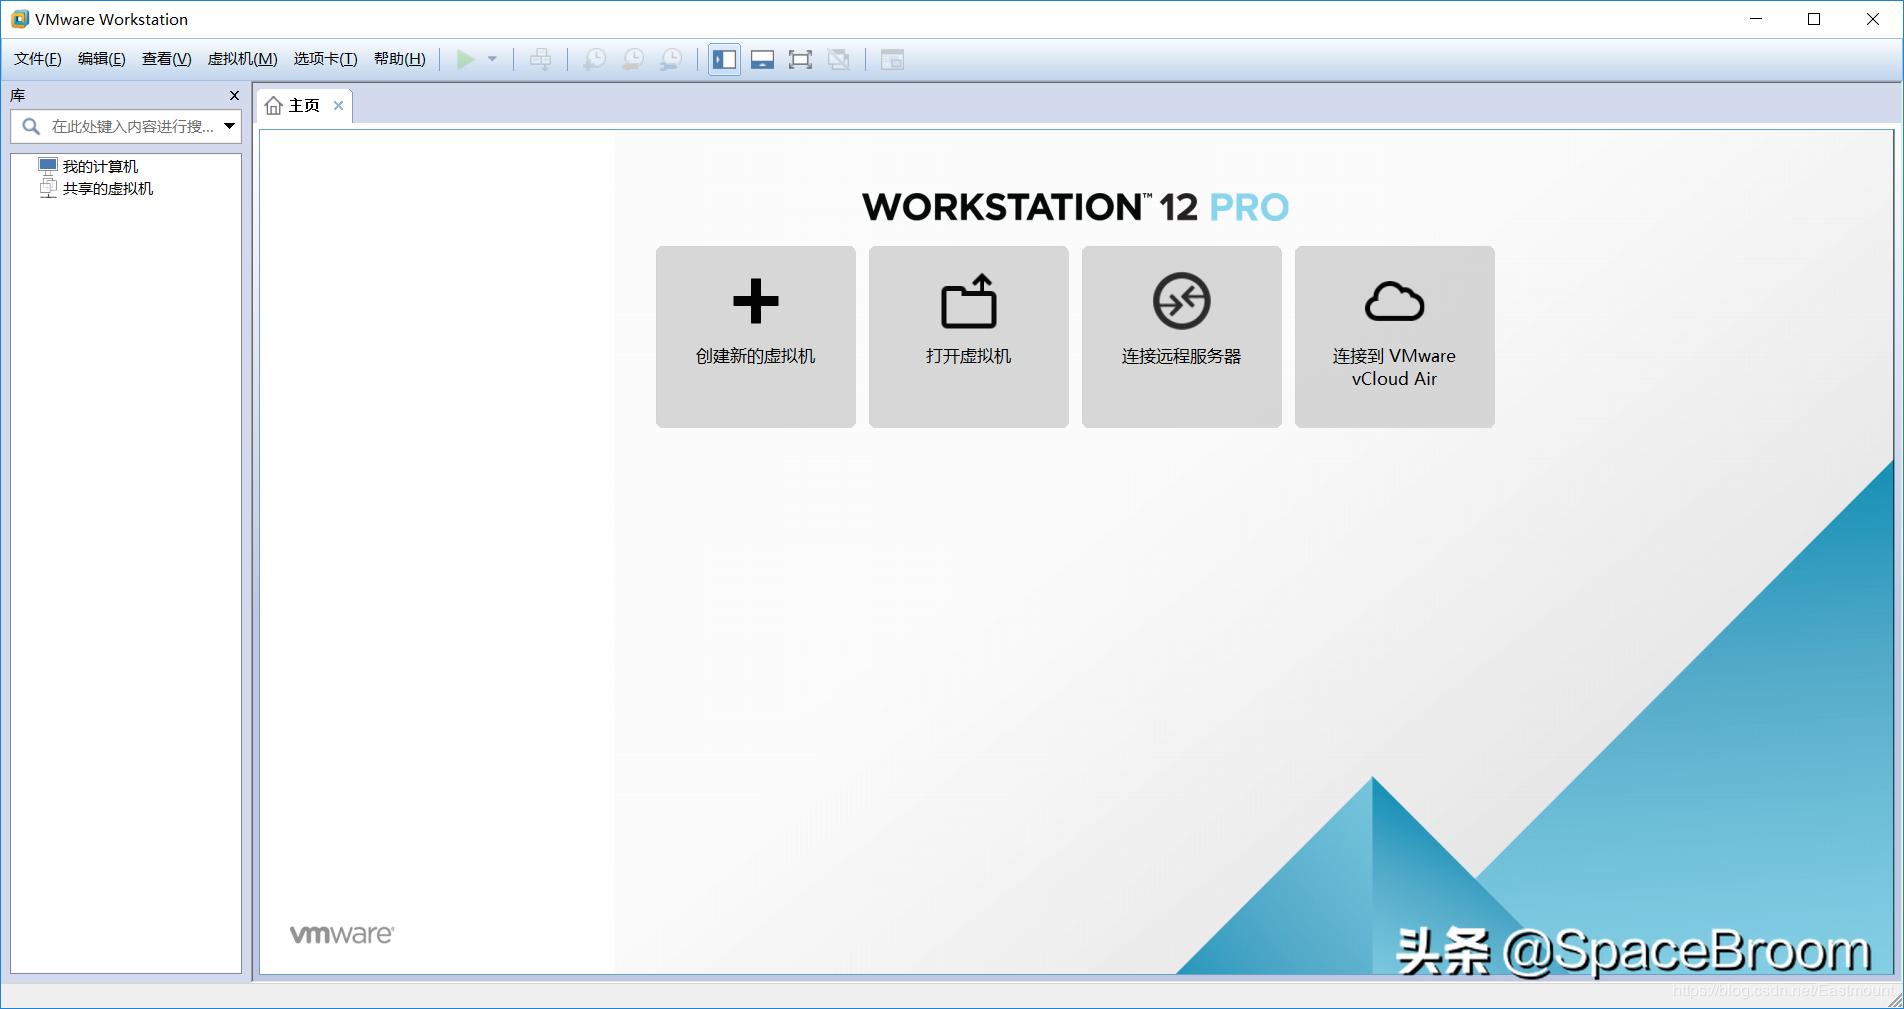Toggle the Library panel visibility icon
1904x1009 pixels.
pyautogui.click(x=723, y=59)
